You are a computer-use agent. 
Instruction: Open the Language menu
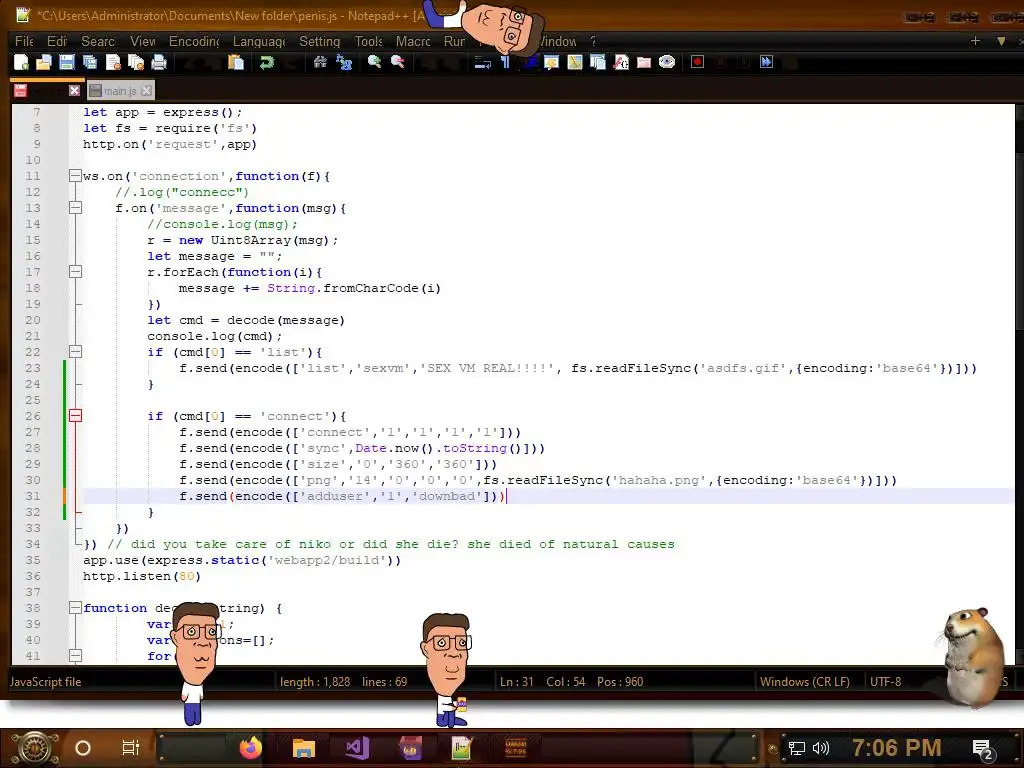[259, 41]
